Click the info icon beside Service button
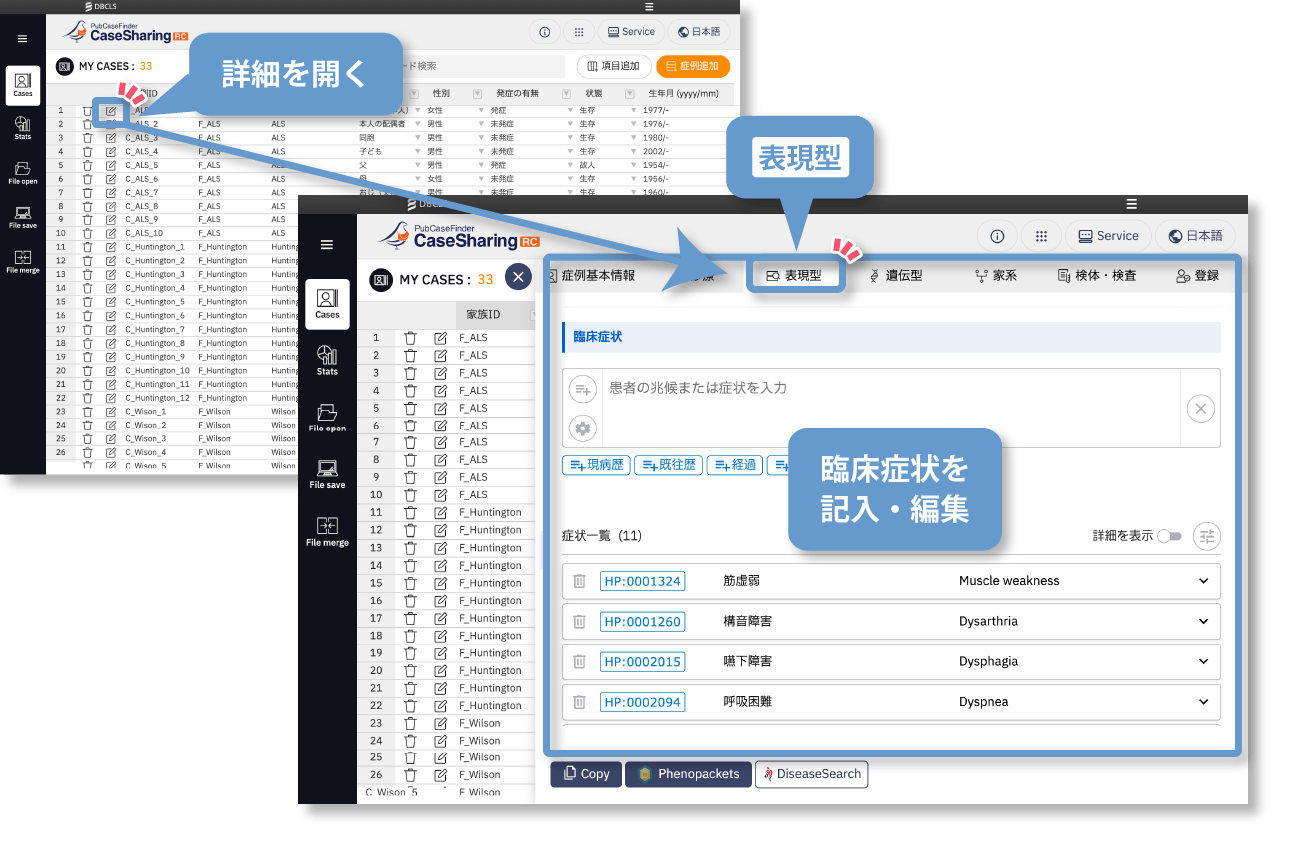Image resolution: width=1300 pixels, height=860 pixels. tap(997, 236)
